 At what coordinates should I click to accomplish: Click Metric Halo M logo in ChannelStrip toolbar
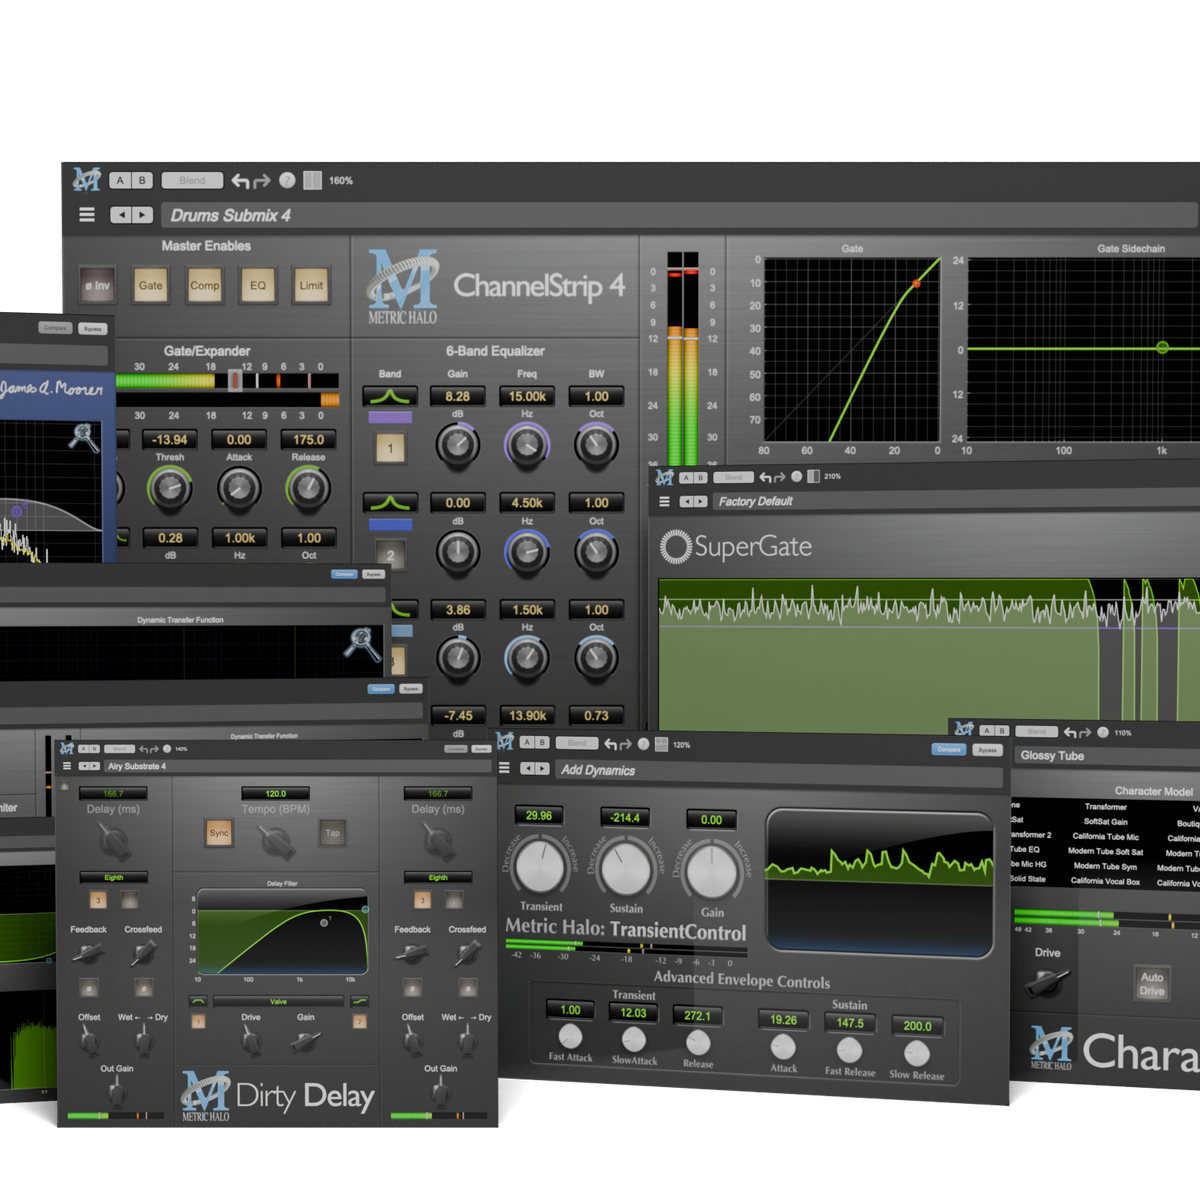coord(87,180)
